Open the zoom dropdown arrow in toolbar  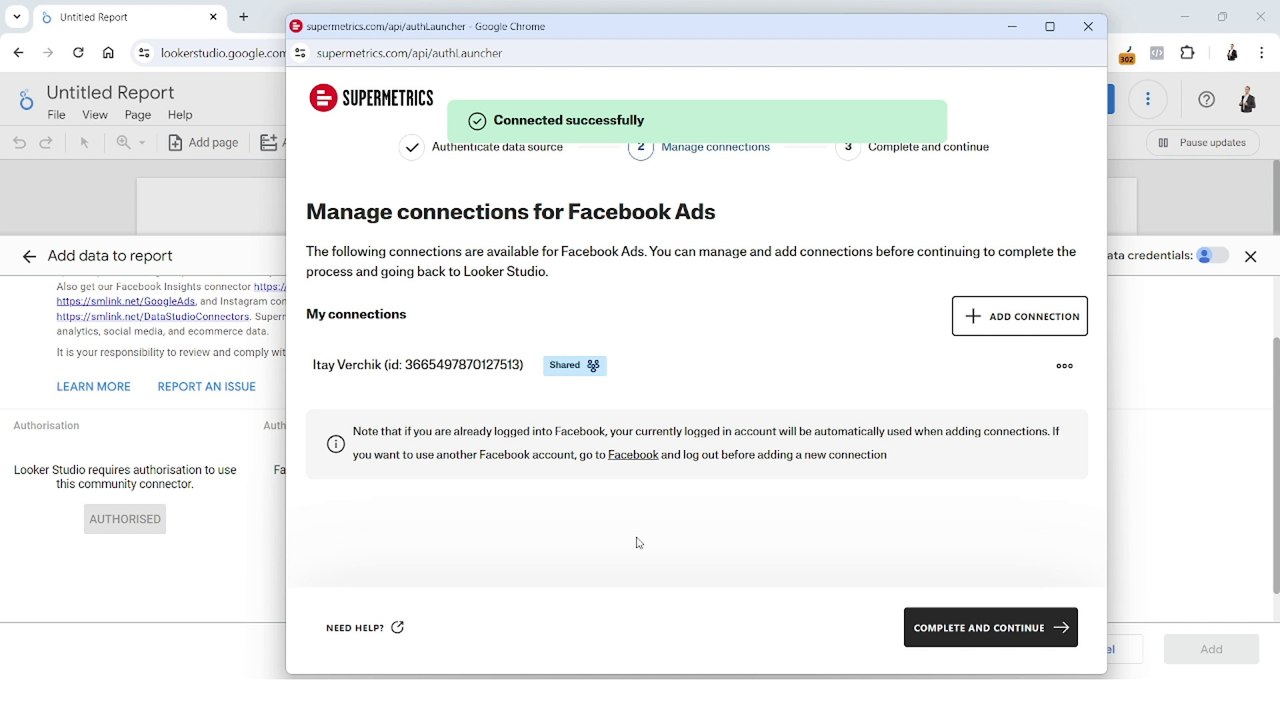tap(142, 143)
